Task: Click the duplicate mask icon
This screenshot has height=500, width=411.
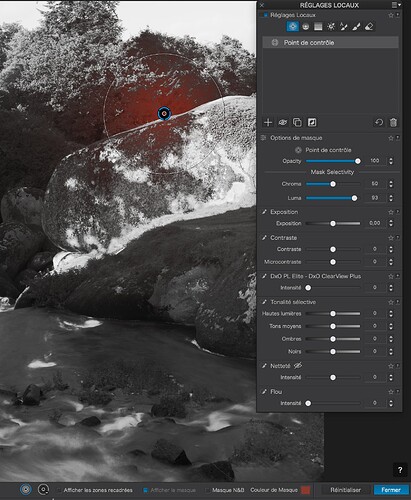Action: click(297, 123)
